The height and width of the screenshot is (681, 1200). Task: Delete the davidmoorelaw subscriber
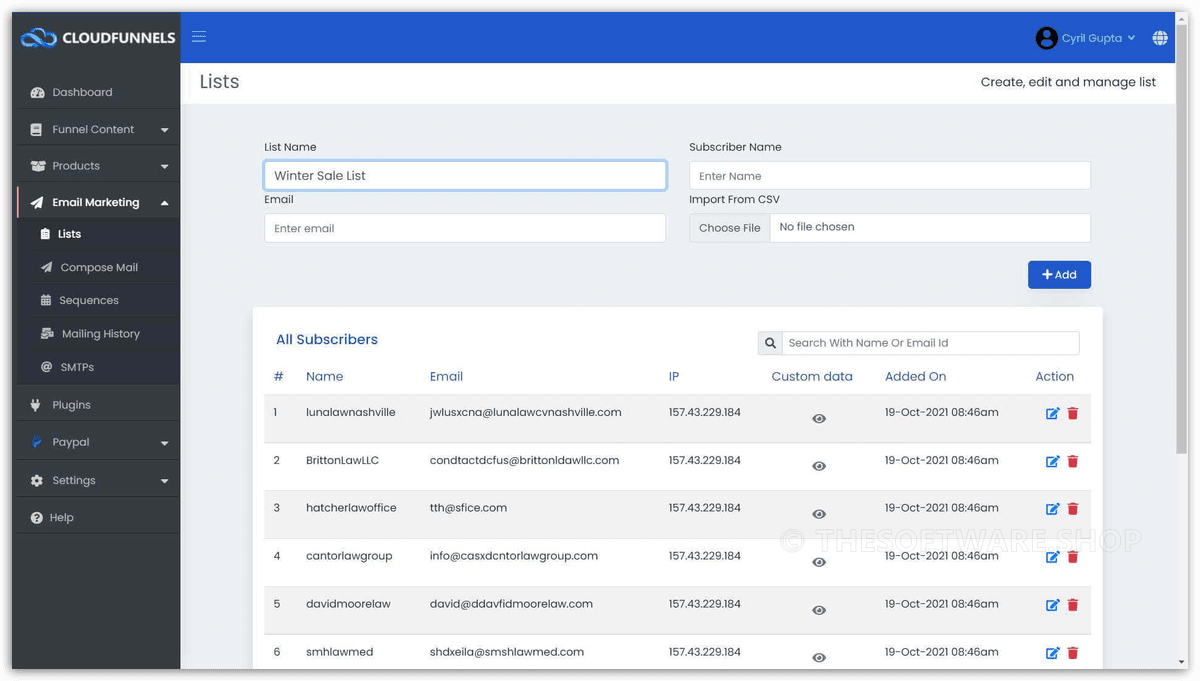(x=1073, y=605)
